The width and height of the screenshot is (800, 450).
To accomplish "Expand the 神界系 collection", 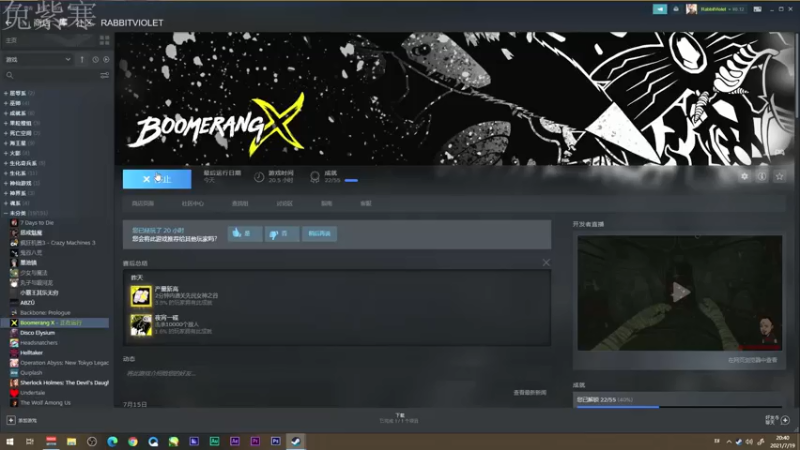I will click(x=19, y=193).
